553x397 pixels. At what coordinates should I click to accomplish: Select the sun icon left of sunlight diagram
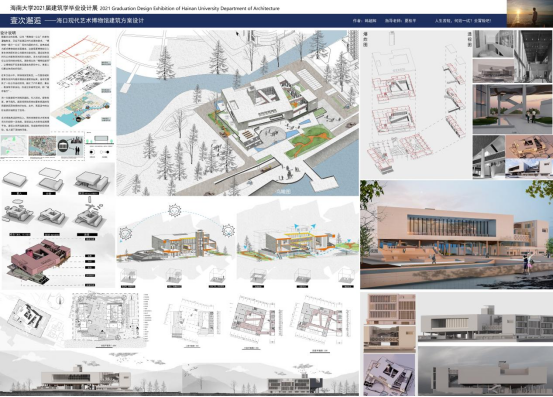click(126, 233)
